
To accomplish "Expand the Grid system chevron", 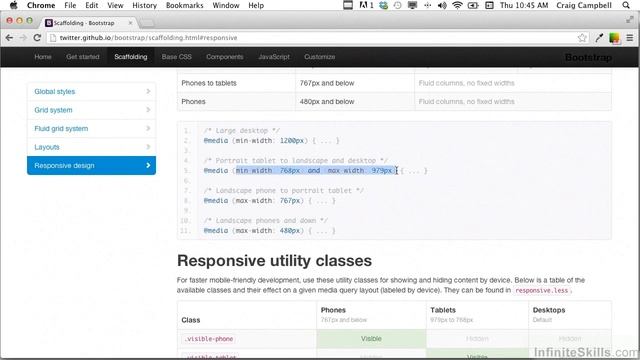I will point(148,110).
